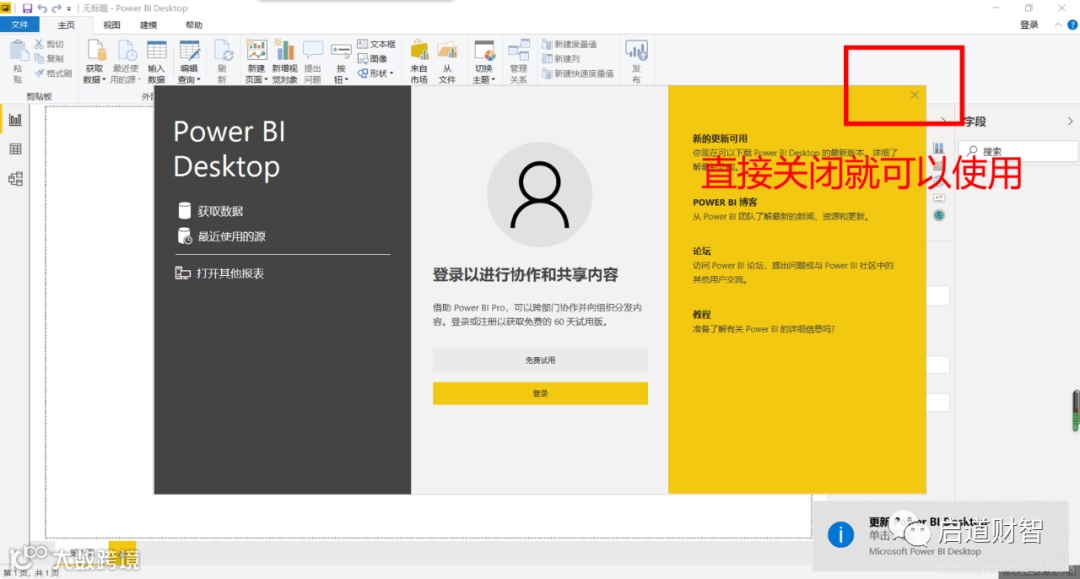Open the 编辑查询 dropdown
The image size is (1080, 579).
(189, 61)
